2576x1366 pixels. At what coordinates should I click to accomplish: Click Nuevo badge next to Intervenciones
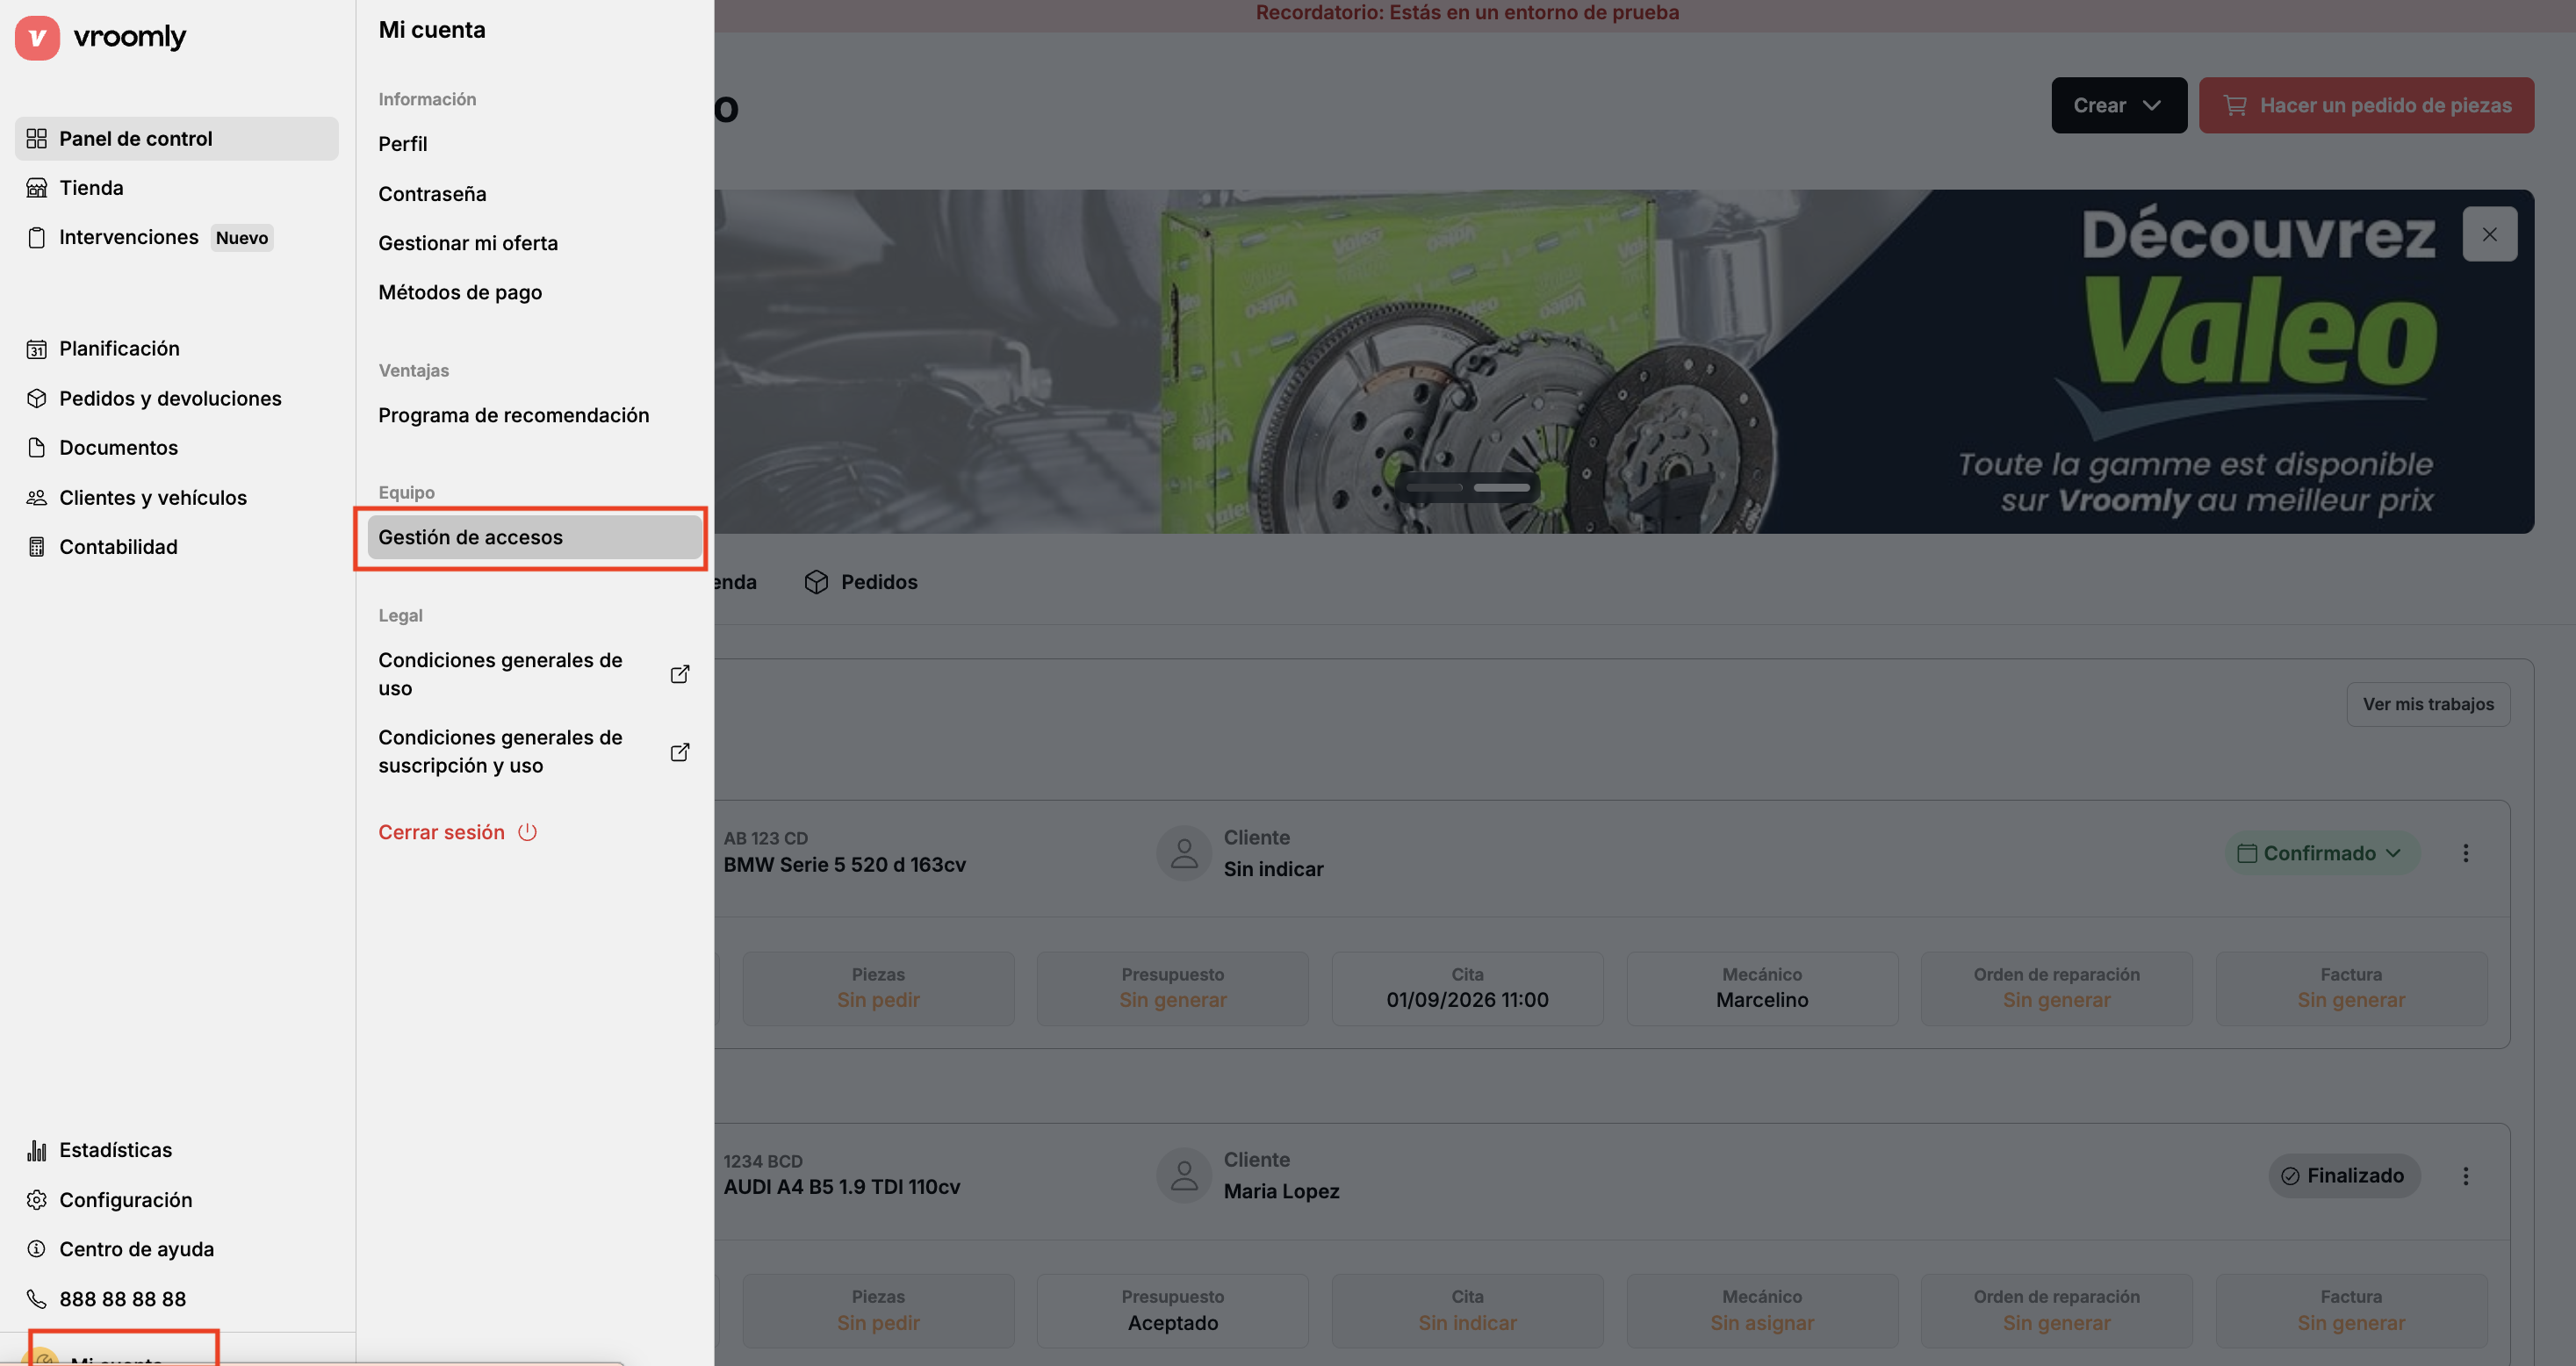tap(242, 238)
